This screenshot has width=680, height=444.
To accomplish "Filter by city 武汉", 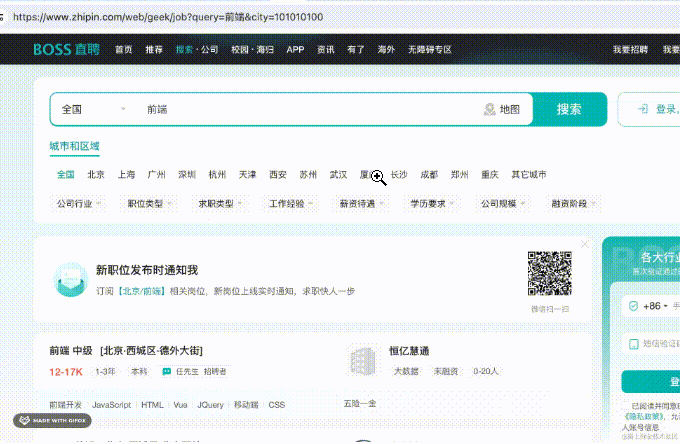I will pyautogui.click(x=338, y=174).
